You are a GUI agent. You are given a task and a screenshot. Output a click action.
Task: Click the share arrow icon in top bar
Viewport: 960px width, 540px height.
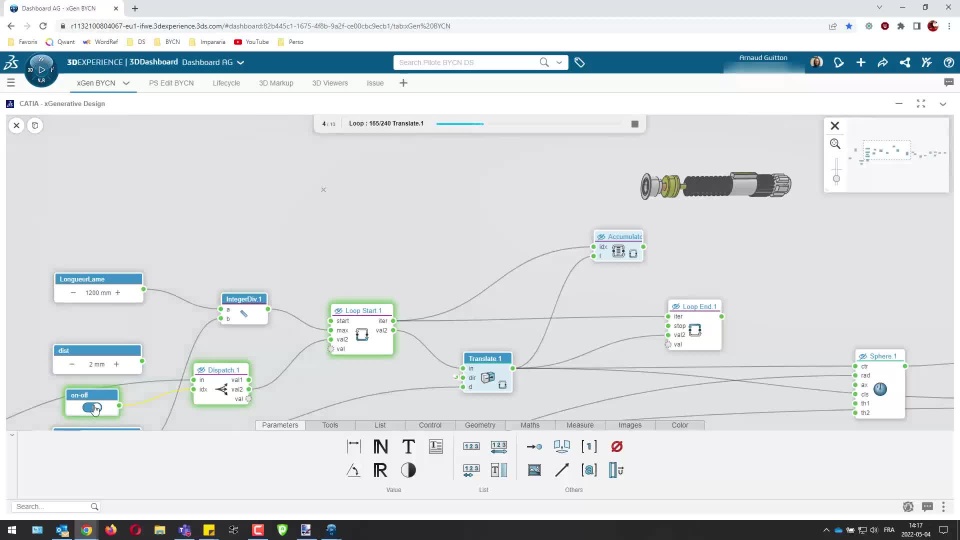[x=883, y=62]
